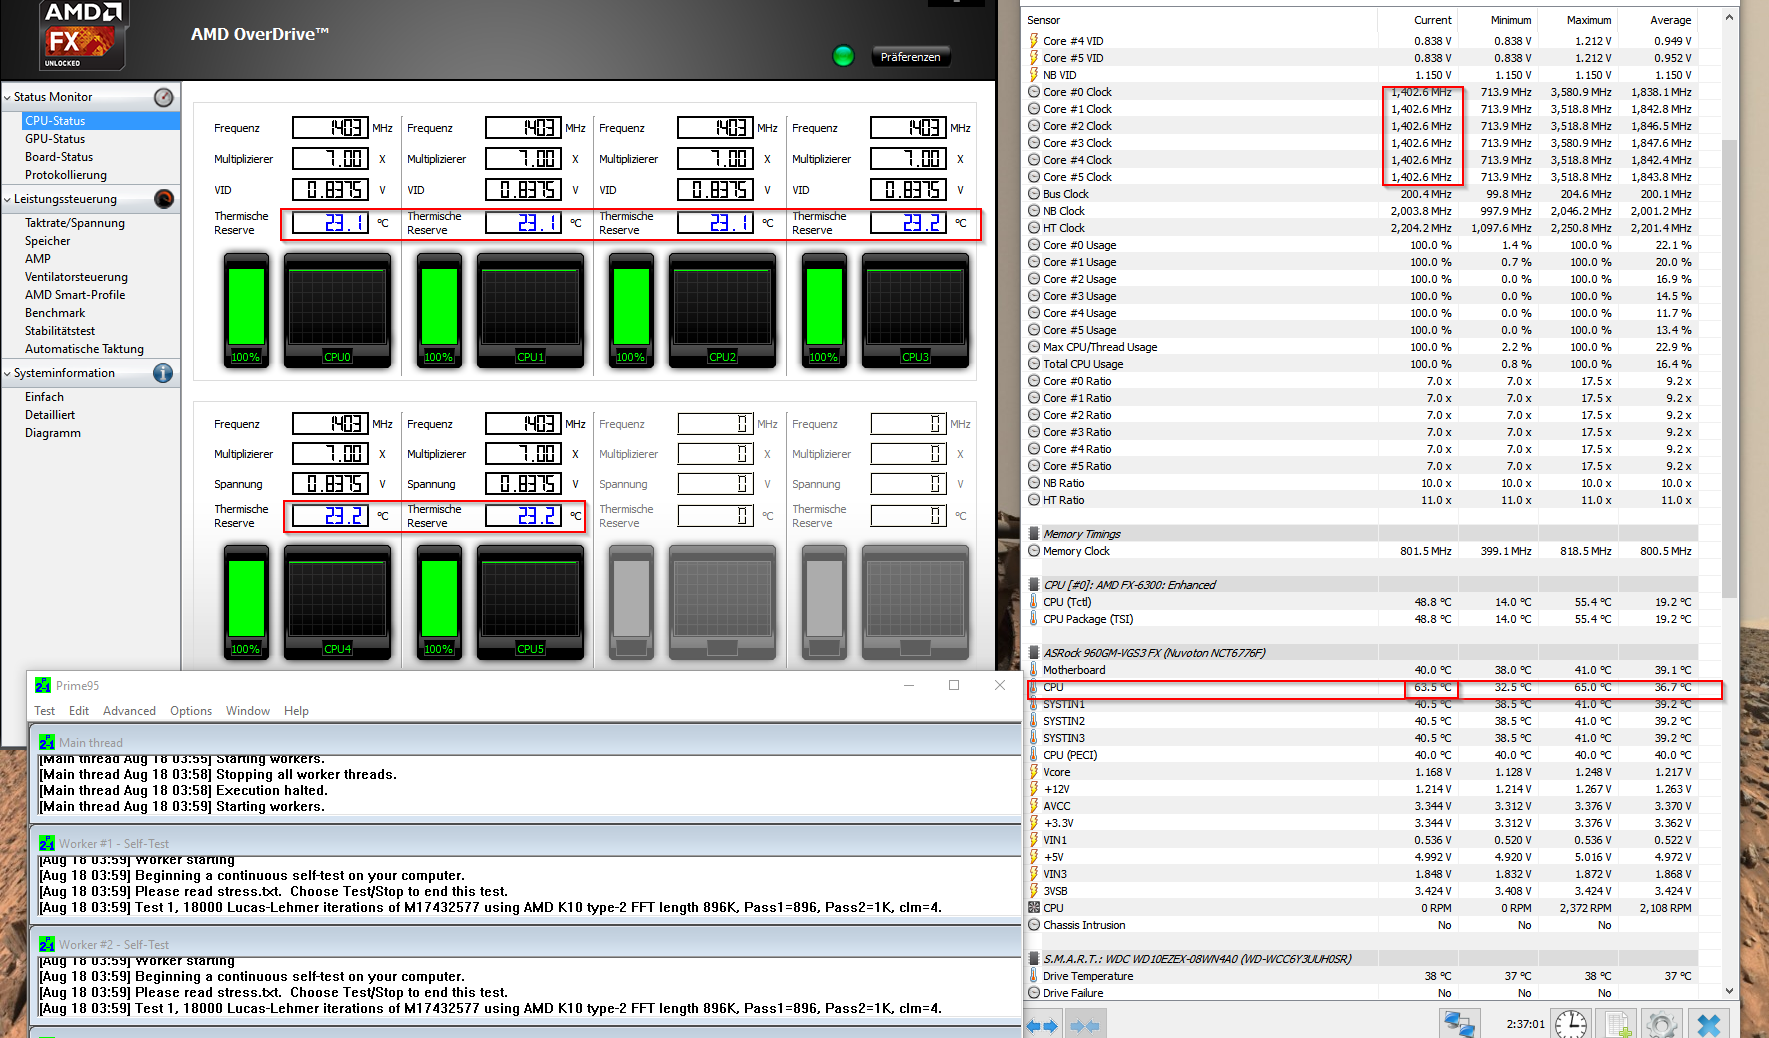1769x1038 pixels.
Task: Click the green 100% load bar beside CPU2
Action: (x=631, y=311)
